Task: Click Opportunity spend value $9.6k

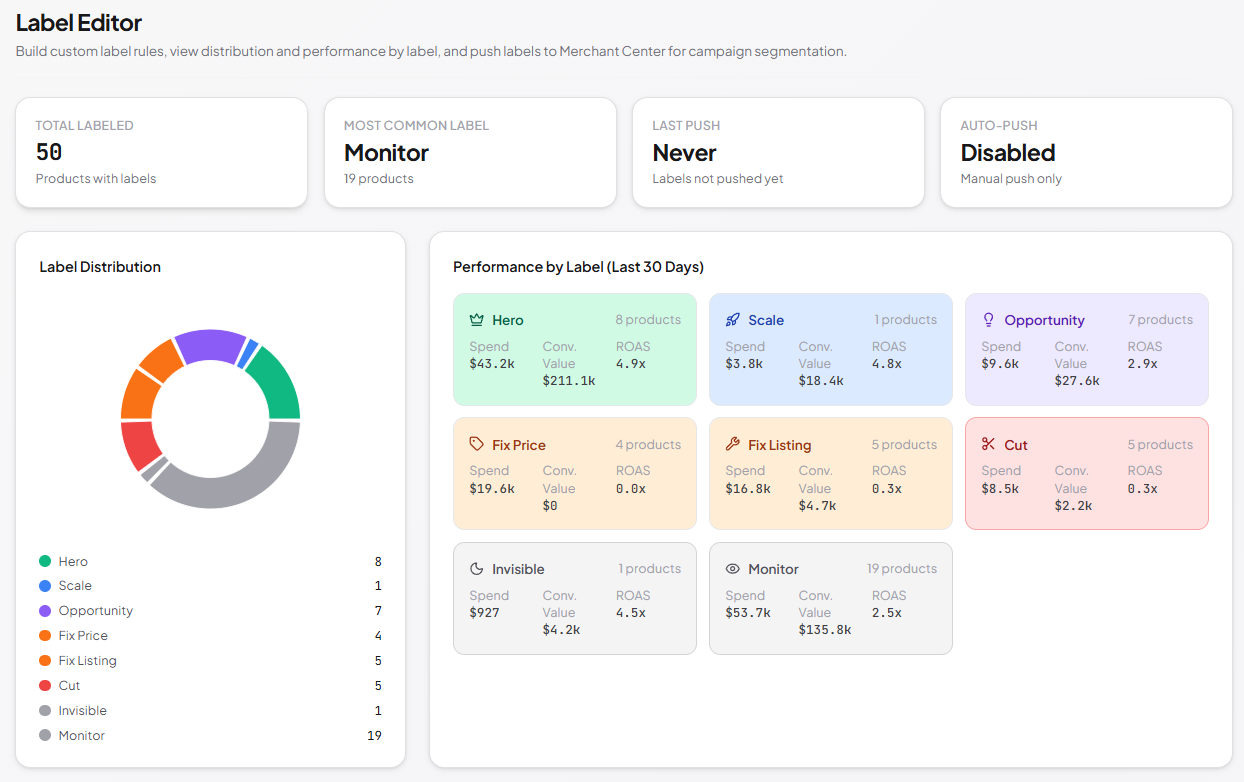Action: coord(1000,364)
